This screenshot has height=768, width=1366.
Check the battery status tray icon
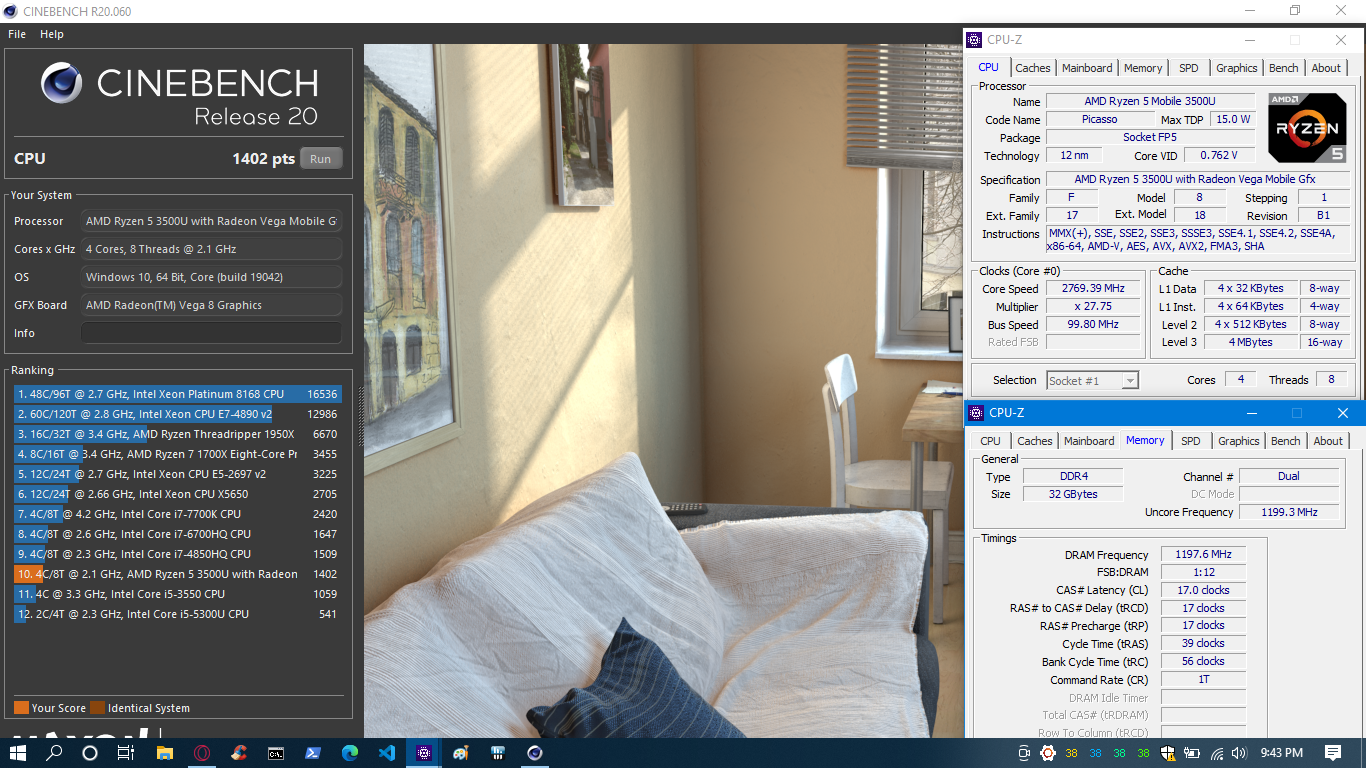(1192, 753)
